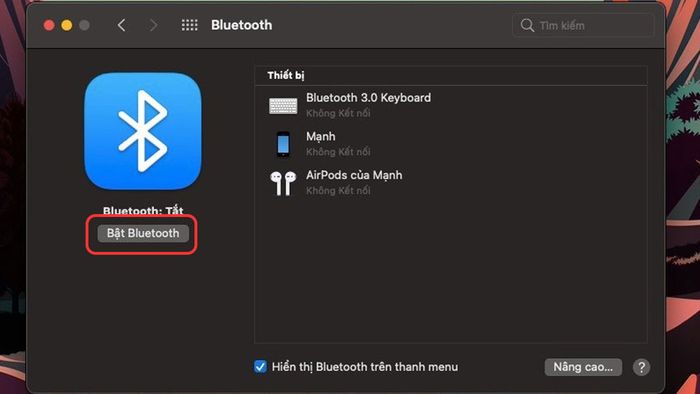
Task: Go back with the left chevron
Action: (x=121, y=25)
